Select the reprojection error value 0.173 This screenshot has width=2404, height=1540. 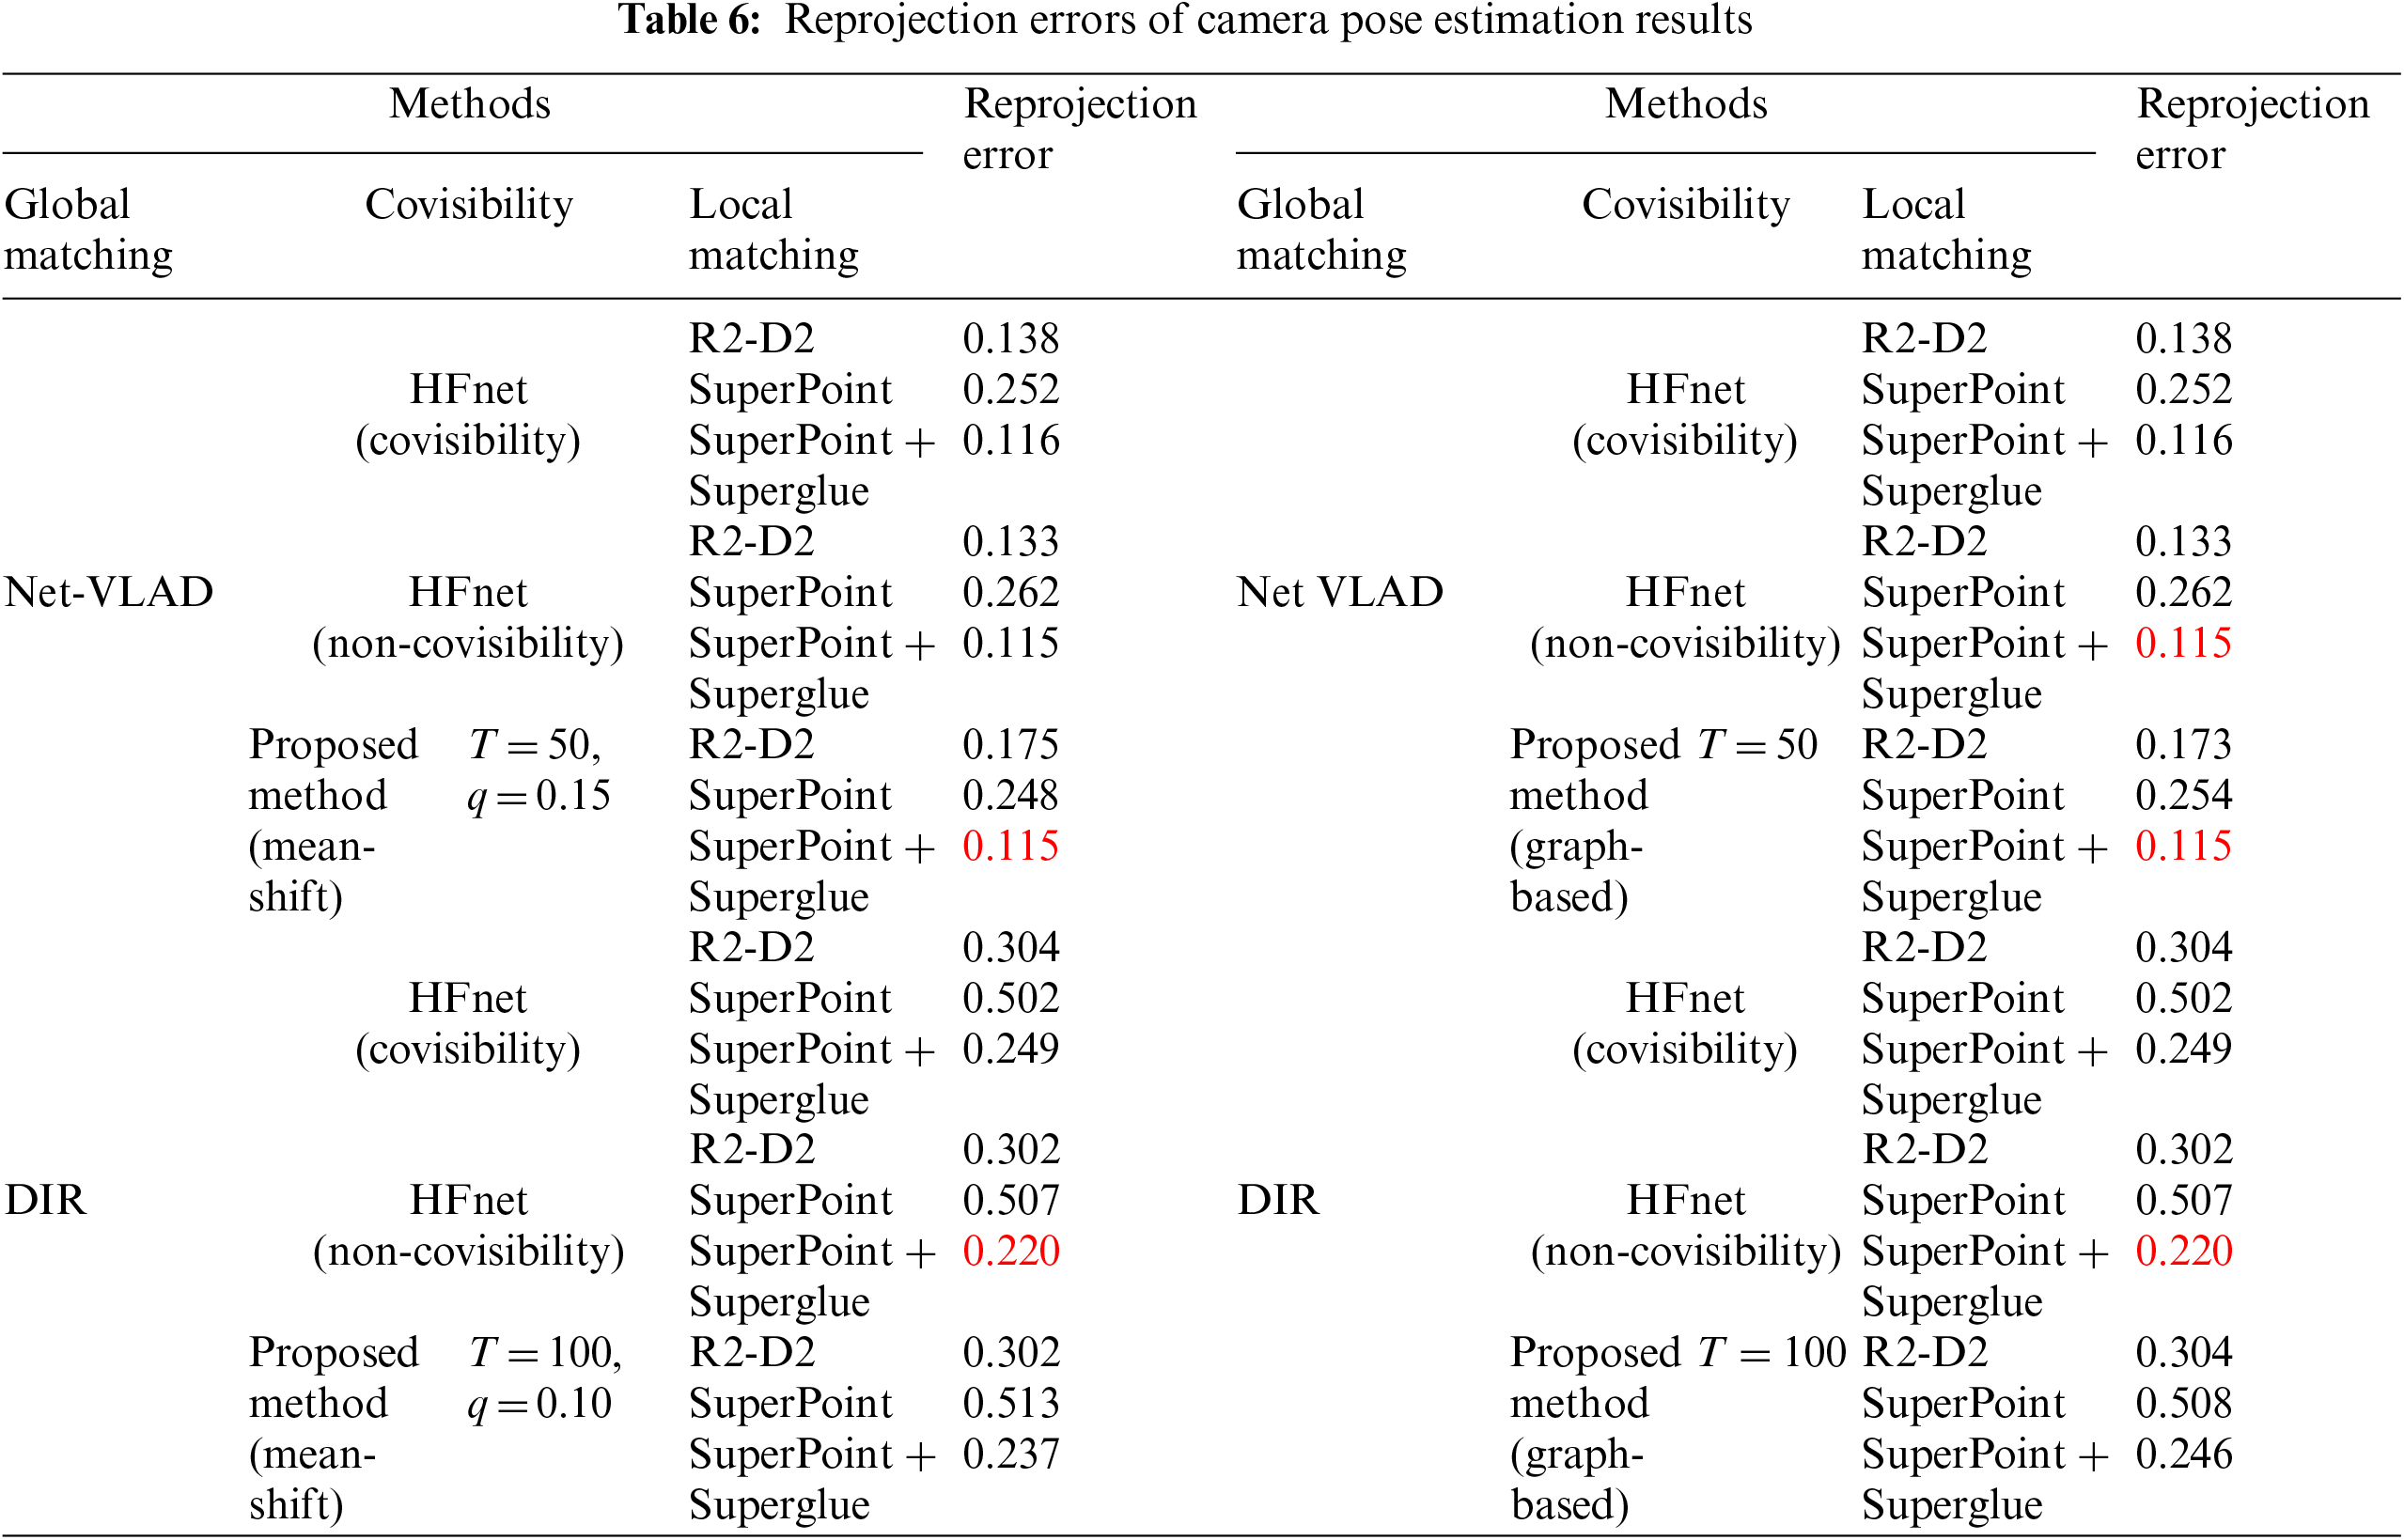tap(2183, 745)
